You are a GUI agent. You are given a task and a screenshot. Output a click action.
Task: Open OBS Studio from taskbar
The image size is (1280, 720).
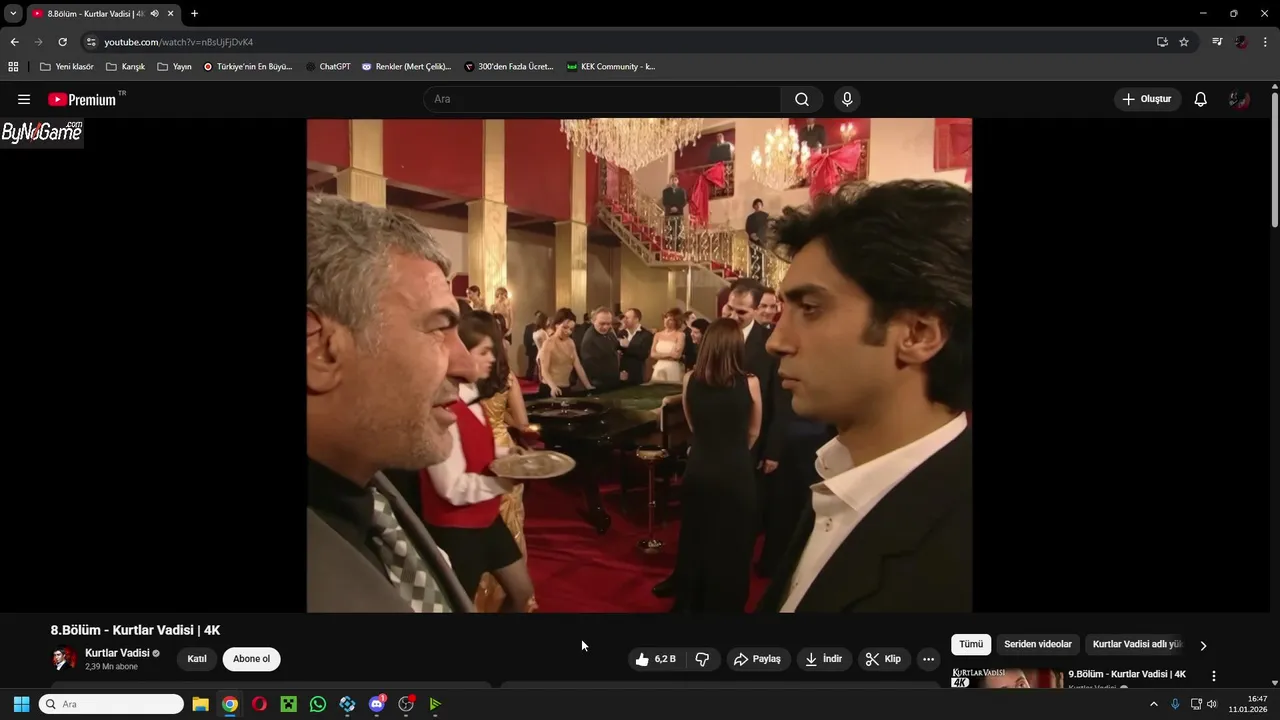[406, 704]
